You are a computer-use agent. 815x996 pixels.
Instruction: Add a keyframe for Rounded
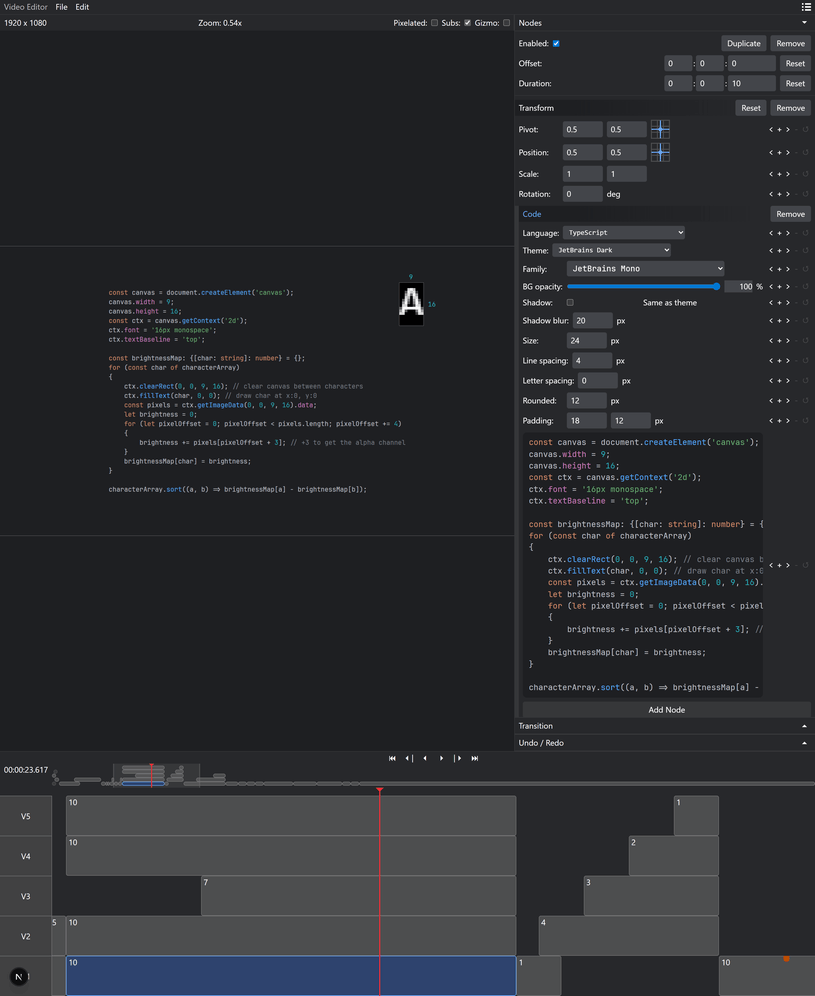[x=779, y=401]
